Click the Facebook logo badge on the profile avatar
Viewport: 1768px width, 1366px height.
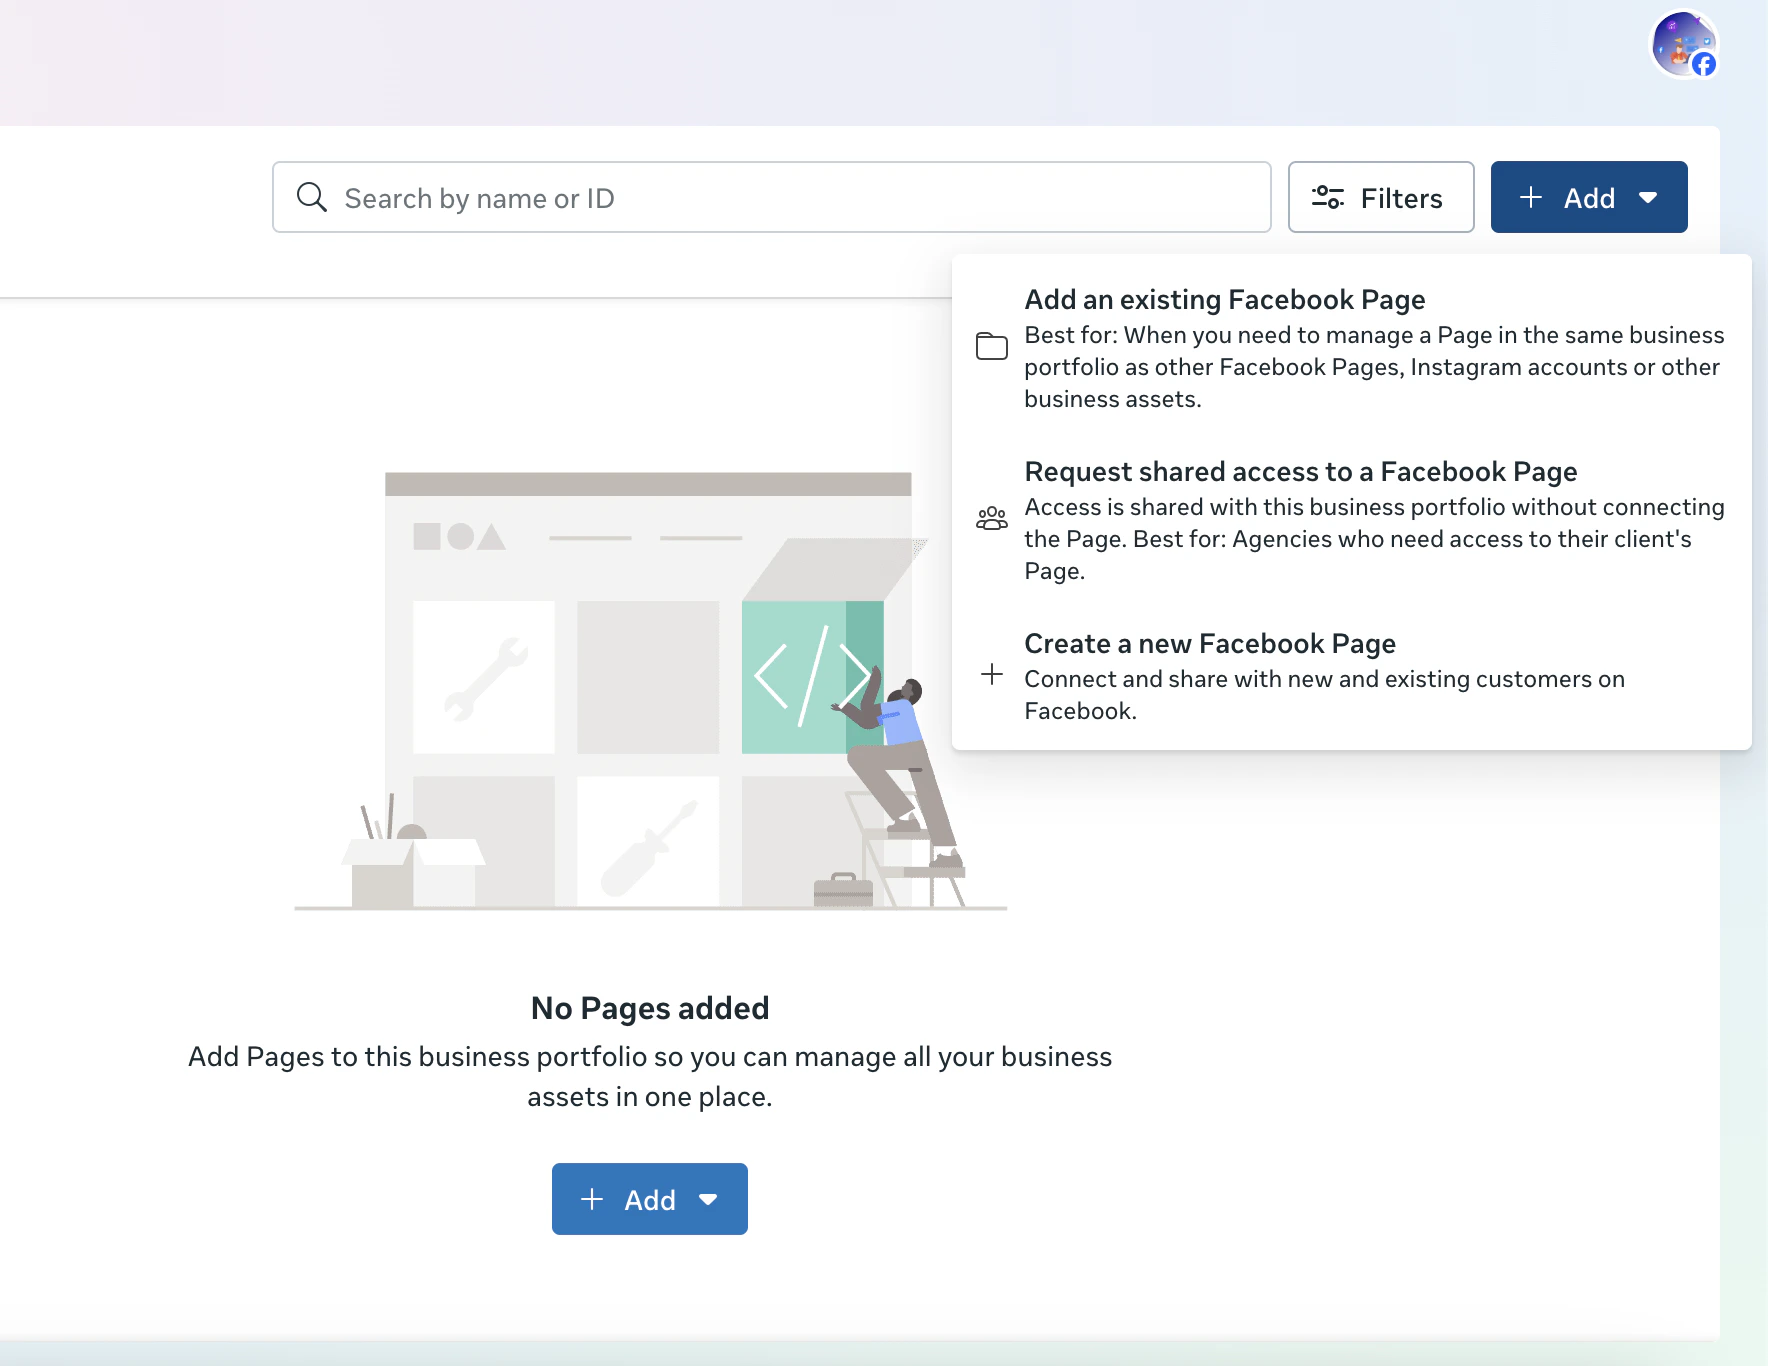1702,64
